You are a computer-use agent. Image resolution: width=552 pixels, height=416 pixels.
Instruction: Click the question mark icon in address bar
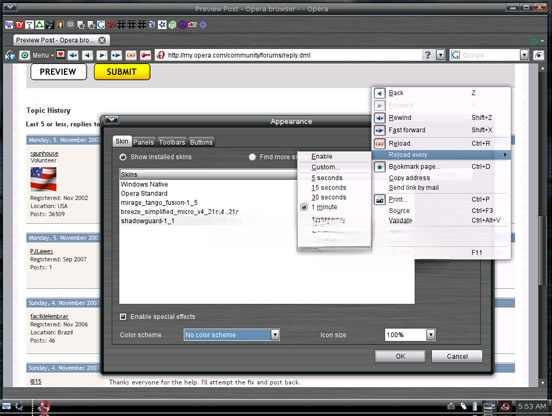point(427,55)
